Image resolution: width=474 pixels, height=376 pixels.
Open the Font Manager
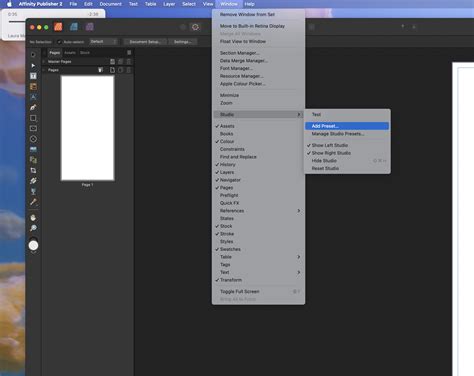click(236, 68)
